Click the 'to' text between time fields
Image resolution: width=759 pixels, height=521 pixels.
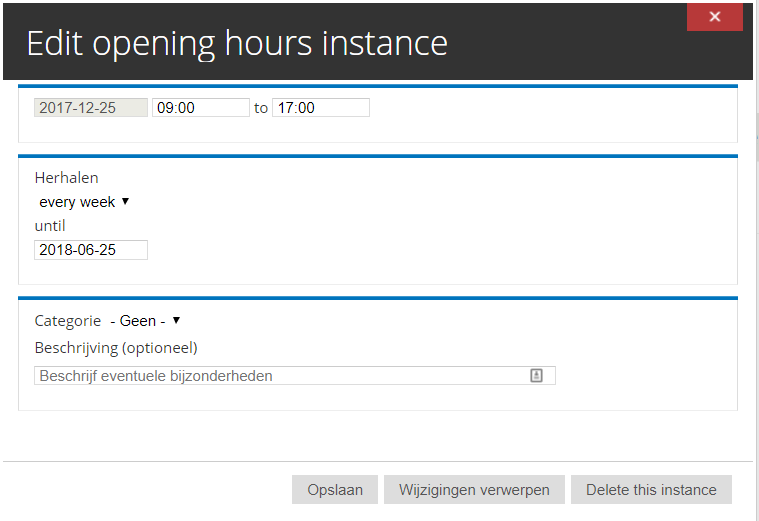(x=261, y=108)
